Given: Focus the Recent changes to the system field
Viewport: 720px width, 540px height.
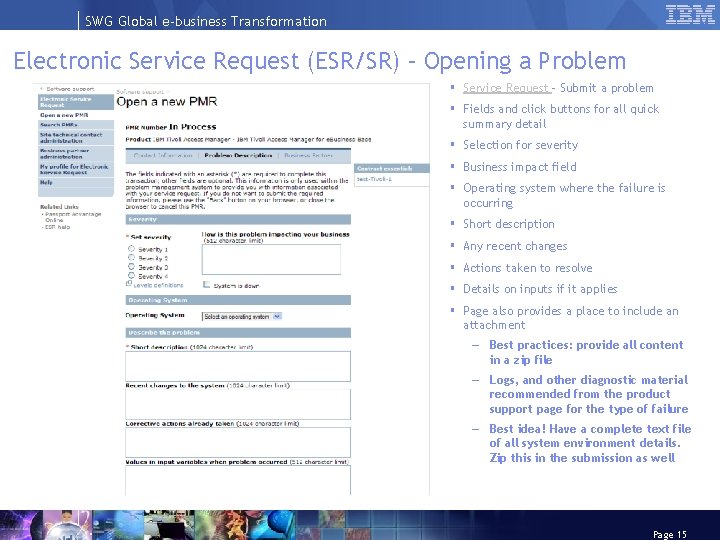Looking at the screenshot, I should pos(238,405).
